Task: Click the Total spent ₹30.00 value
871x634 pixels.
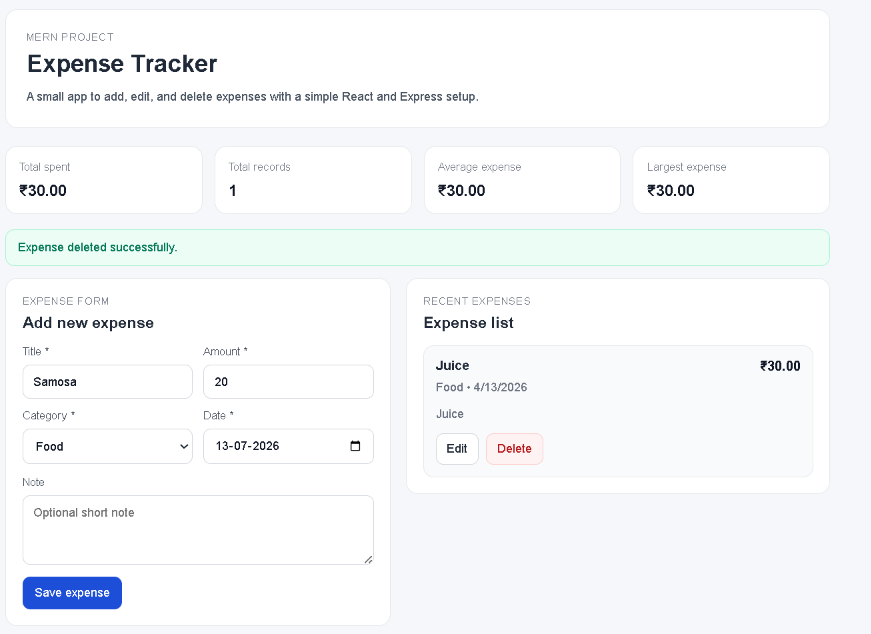Action: coord(43,191)
